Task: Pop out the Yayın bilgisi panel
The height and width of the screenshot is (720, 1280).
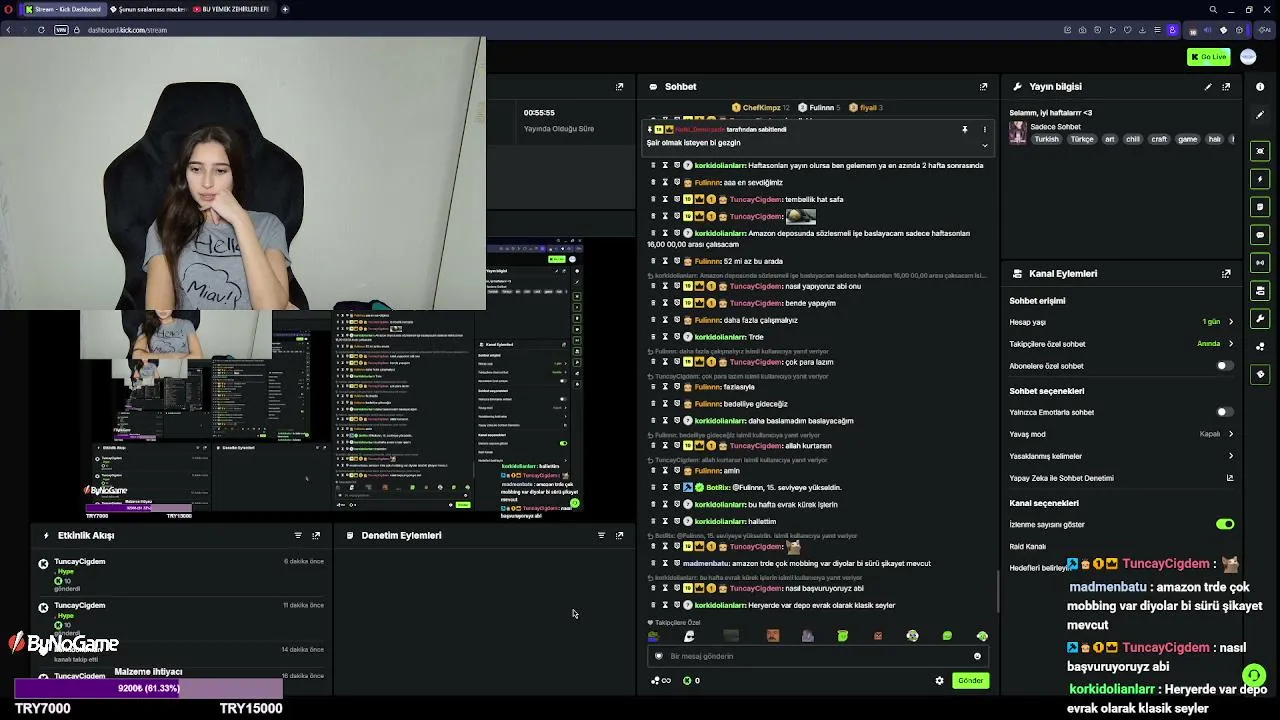Action: (1226, 87)
